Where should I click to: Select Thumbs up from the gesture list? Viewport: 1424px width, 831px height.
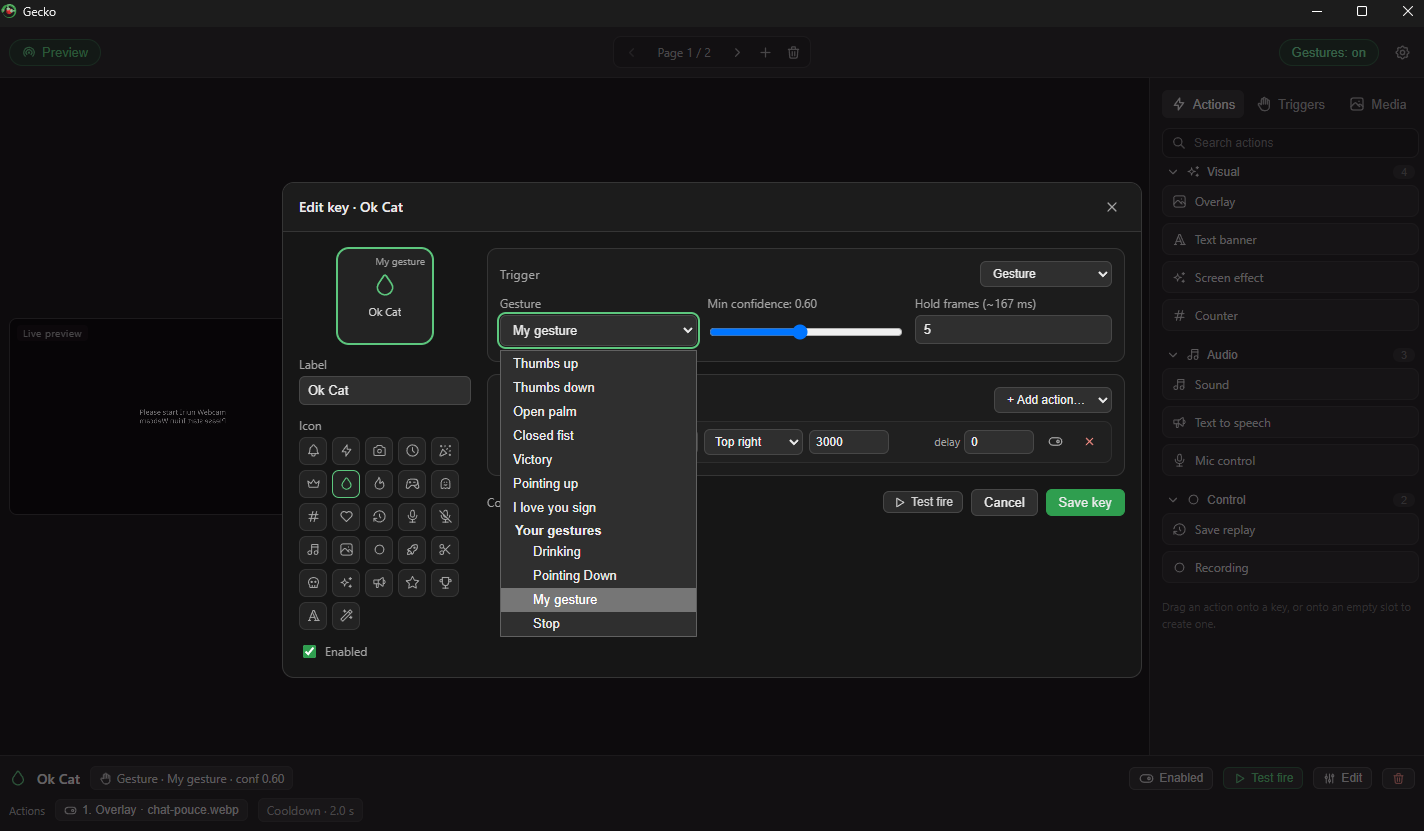[598, 364]
